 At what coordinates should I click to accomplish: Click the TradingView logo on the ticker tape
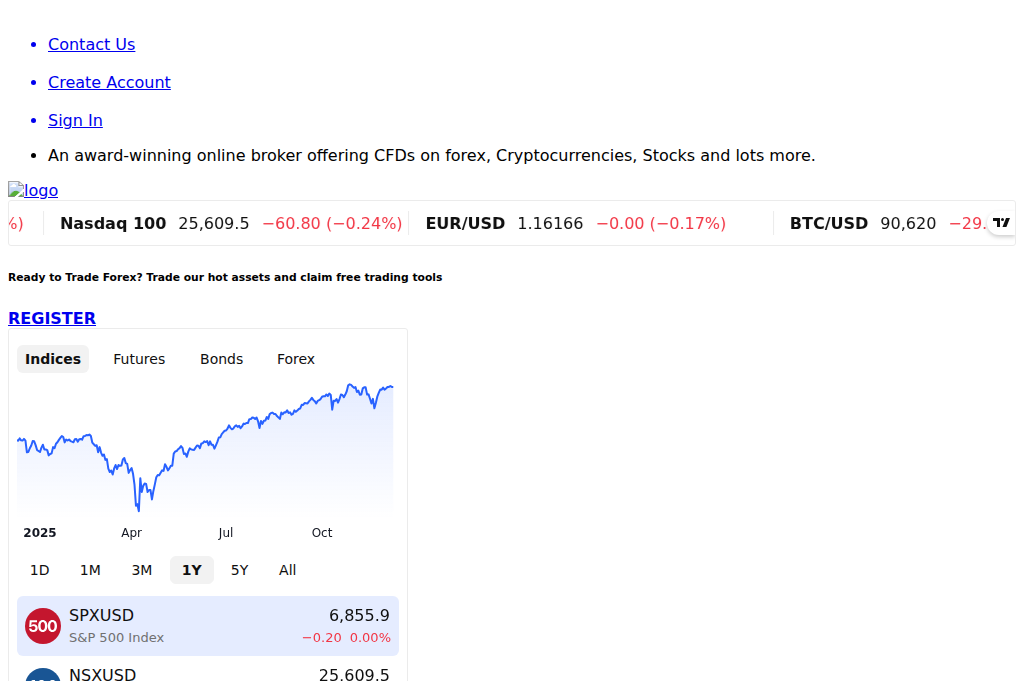(1002, 222)
